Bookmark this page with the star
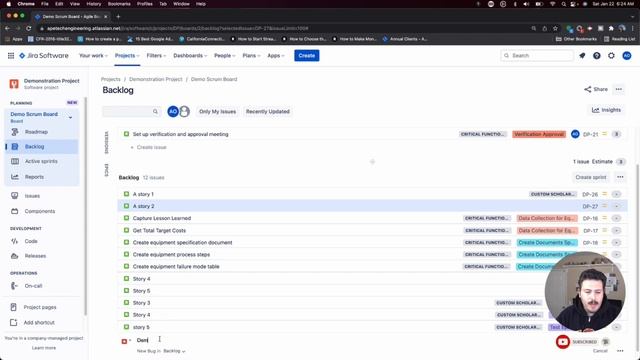Viewport: 640px width, 360px height. pos(555,28)
